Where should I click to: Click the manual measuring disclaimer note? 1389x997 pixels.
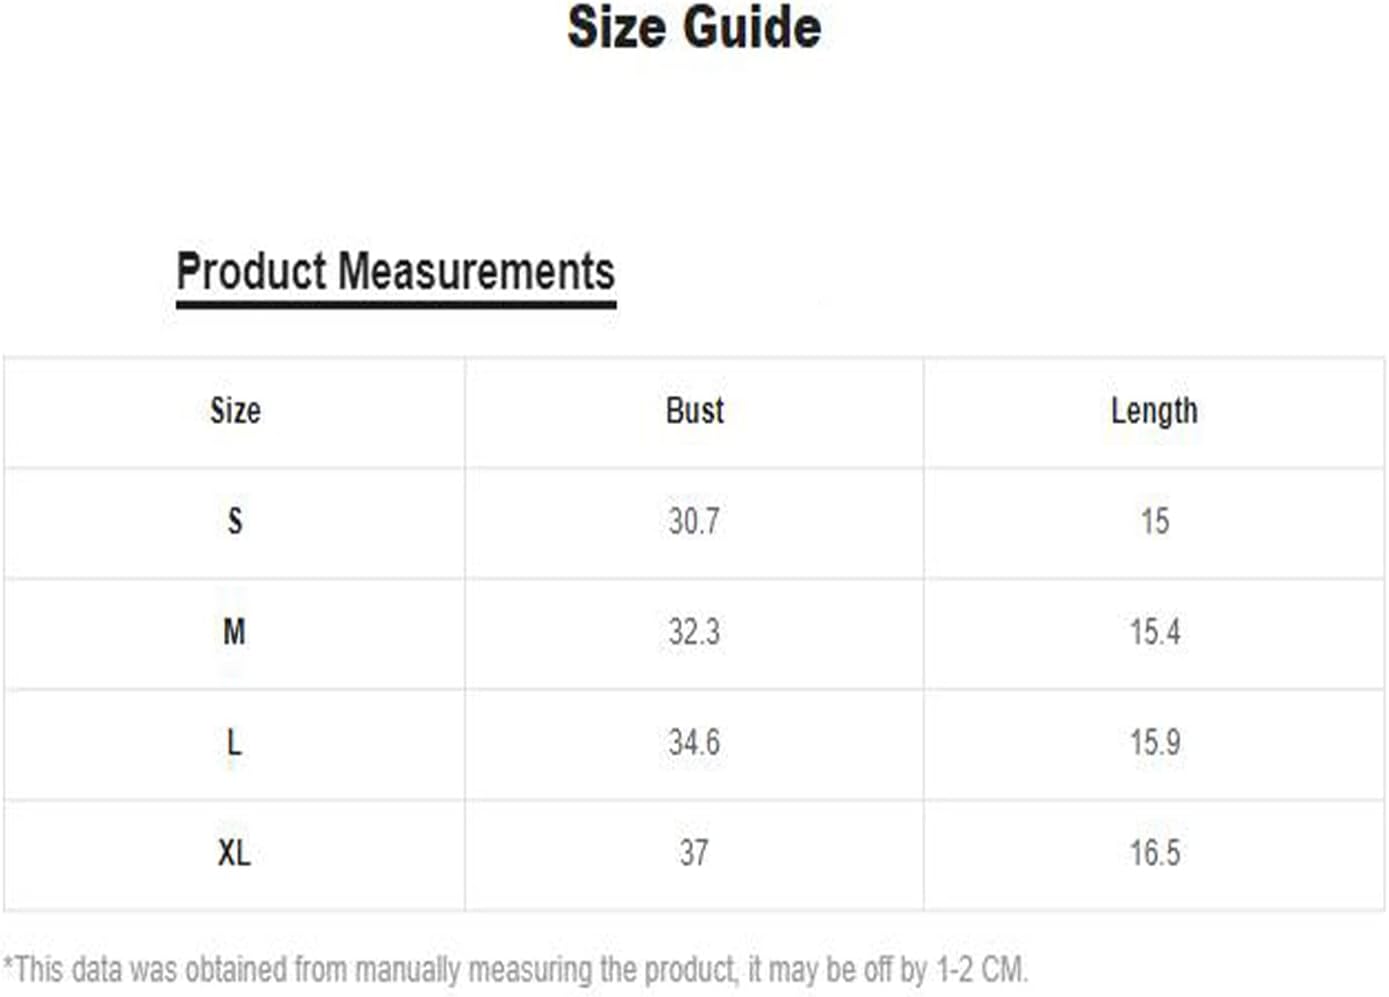(515, 970)
